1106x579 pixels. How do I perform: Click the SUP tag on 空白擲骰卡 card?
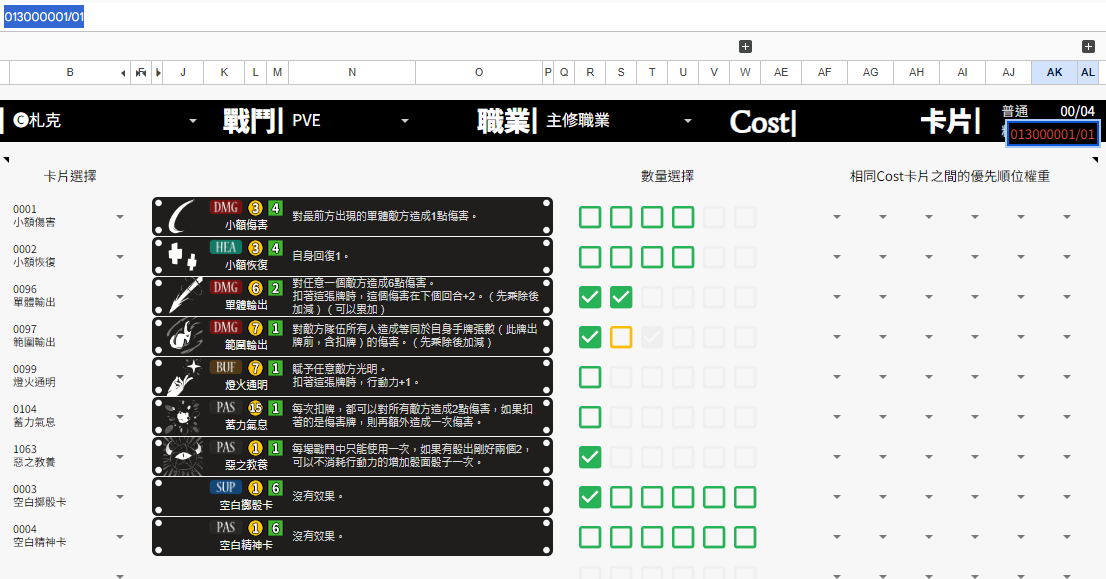pos(226,487)
